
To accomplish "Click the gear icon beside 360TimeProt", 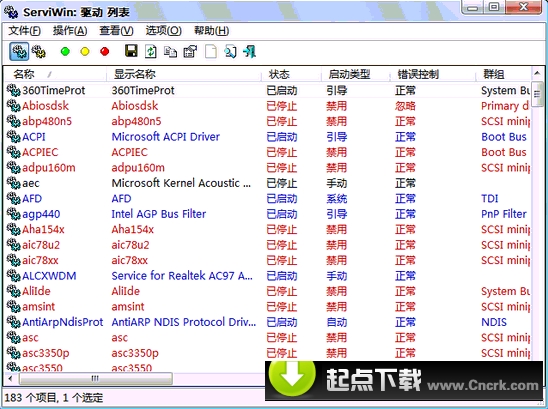I will pyautogui.click(x=13, y=90).
